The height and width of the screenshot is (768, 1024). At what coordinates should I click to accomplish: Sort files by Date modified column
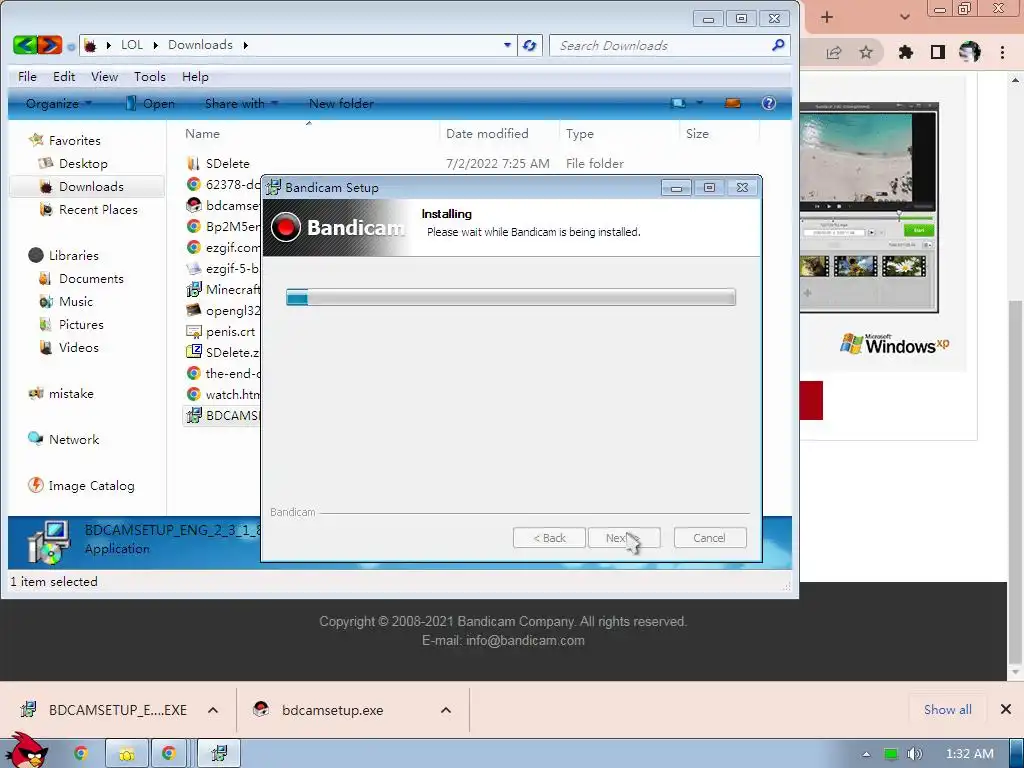(487, 134)
